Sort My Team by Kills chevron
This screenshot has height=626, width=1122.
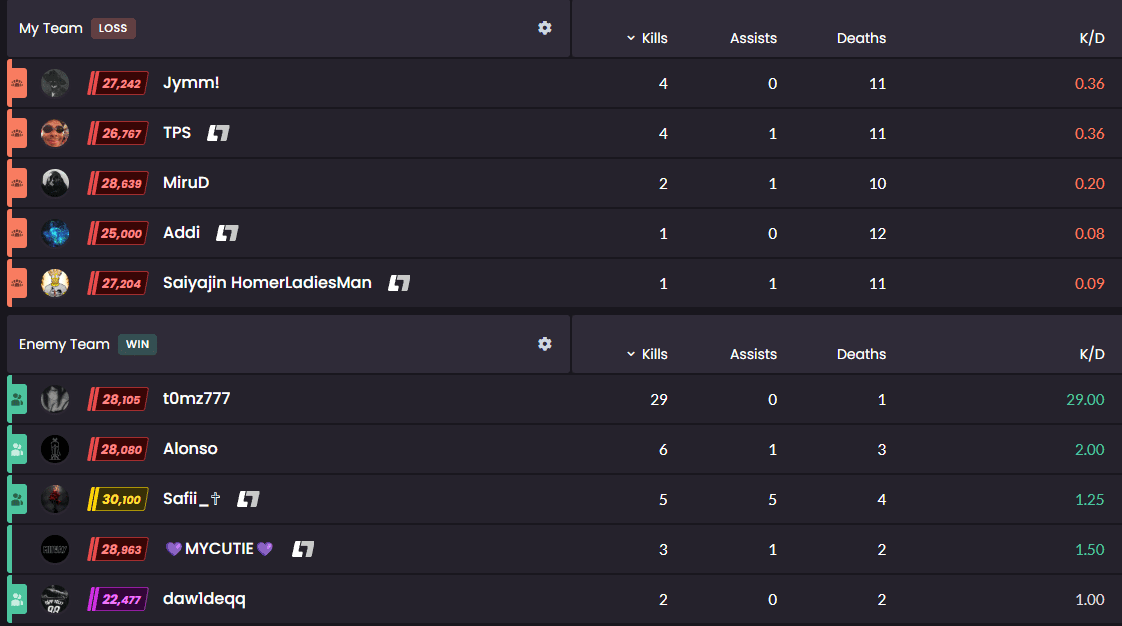point(630,38)
